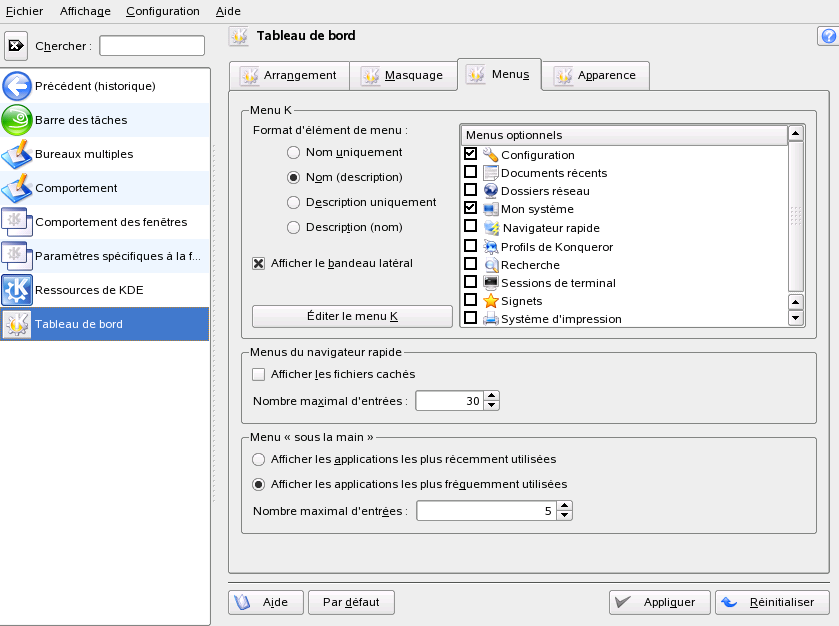Click the Réinitialiser button
The height and width of the screenshot is (626, 839).
pos(773,602)
